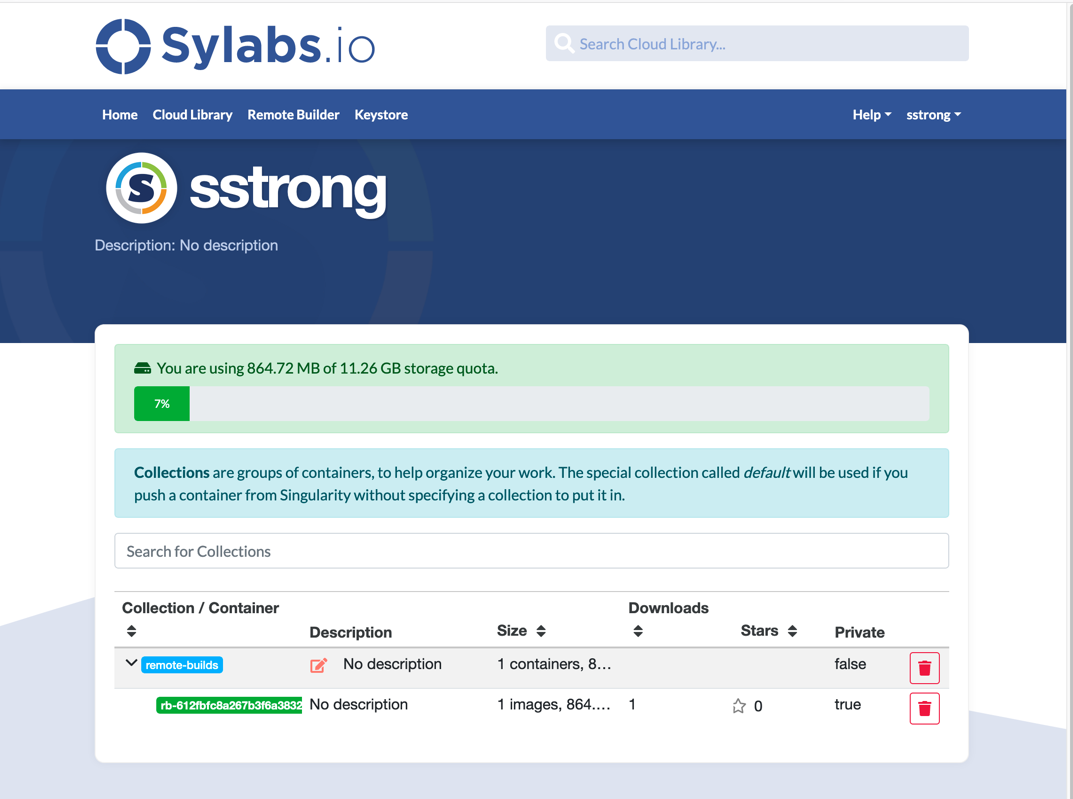Click the Collections info message
Screen dimensions: 1073x799
click(531, 483)
